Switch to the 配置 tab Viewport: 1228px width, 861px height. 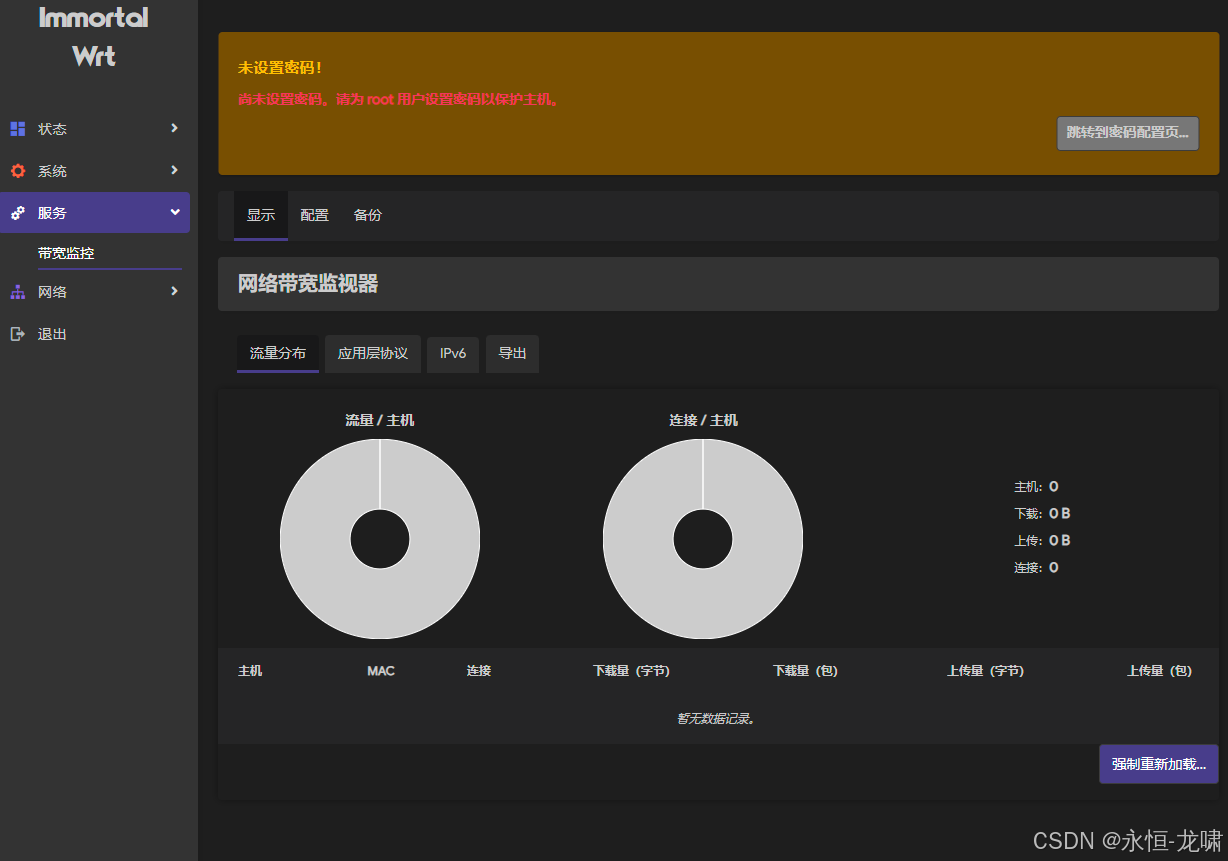pos(314,215)
